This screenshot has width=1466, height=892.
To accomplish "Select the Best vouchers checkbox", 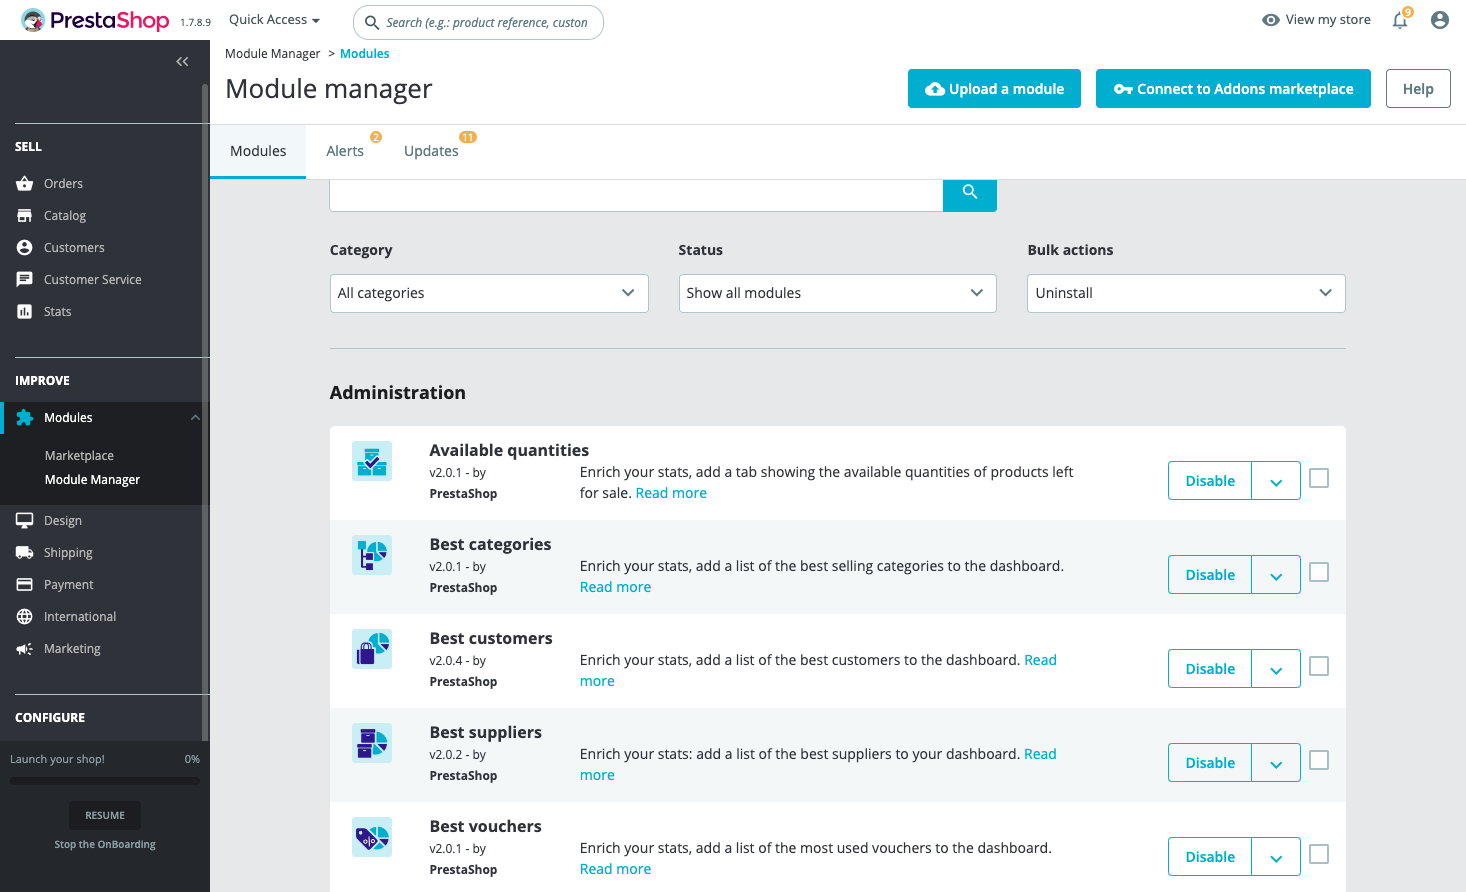I will 1319,854.
